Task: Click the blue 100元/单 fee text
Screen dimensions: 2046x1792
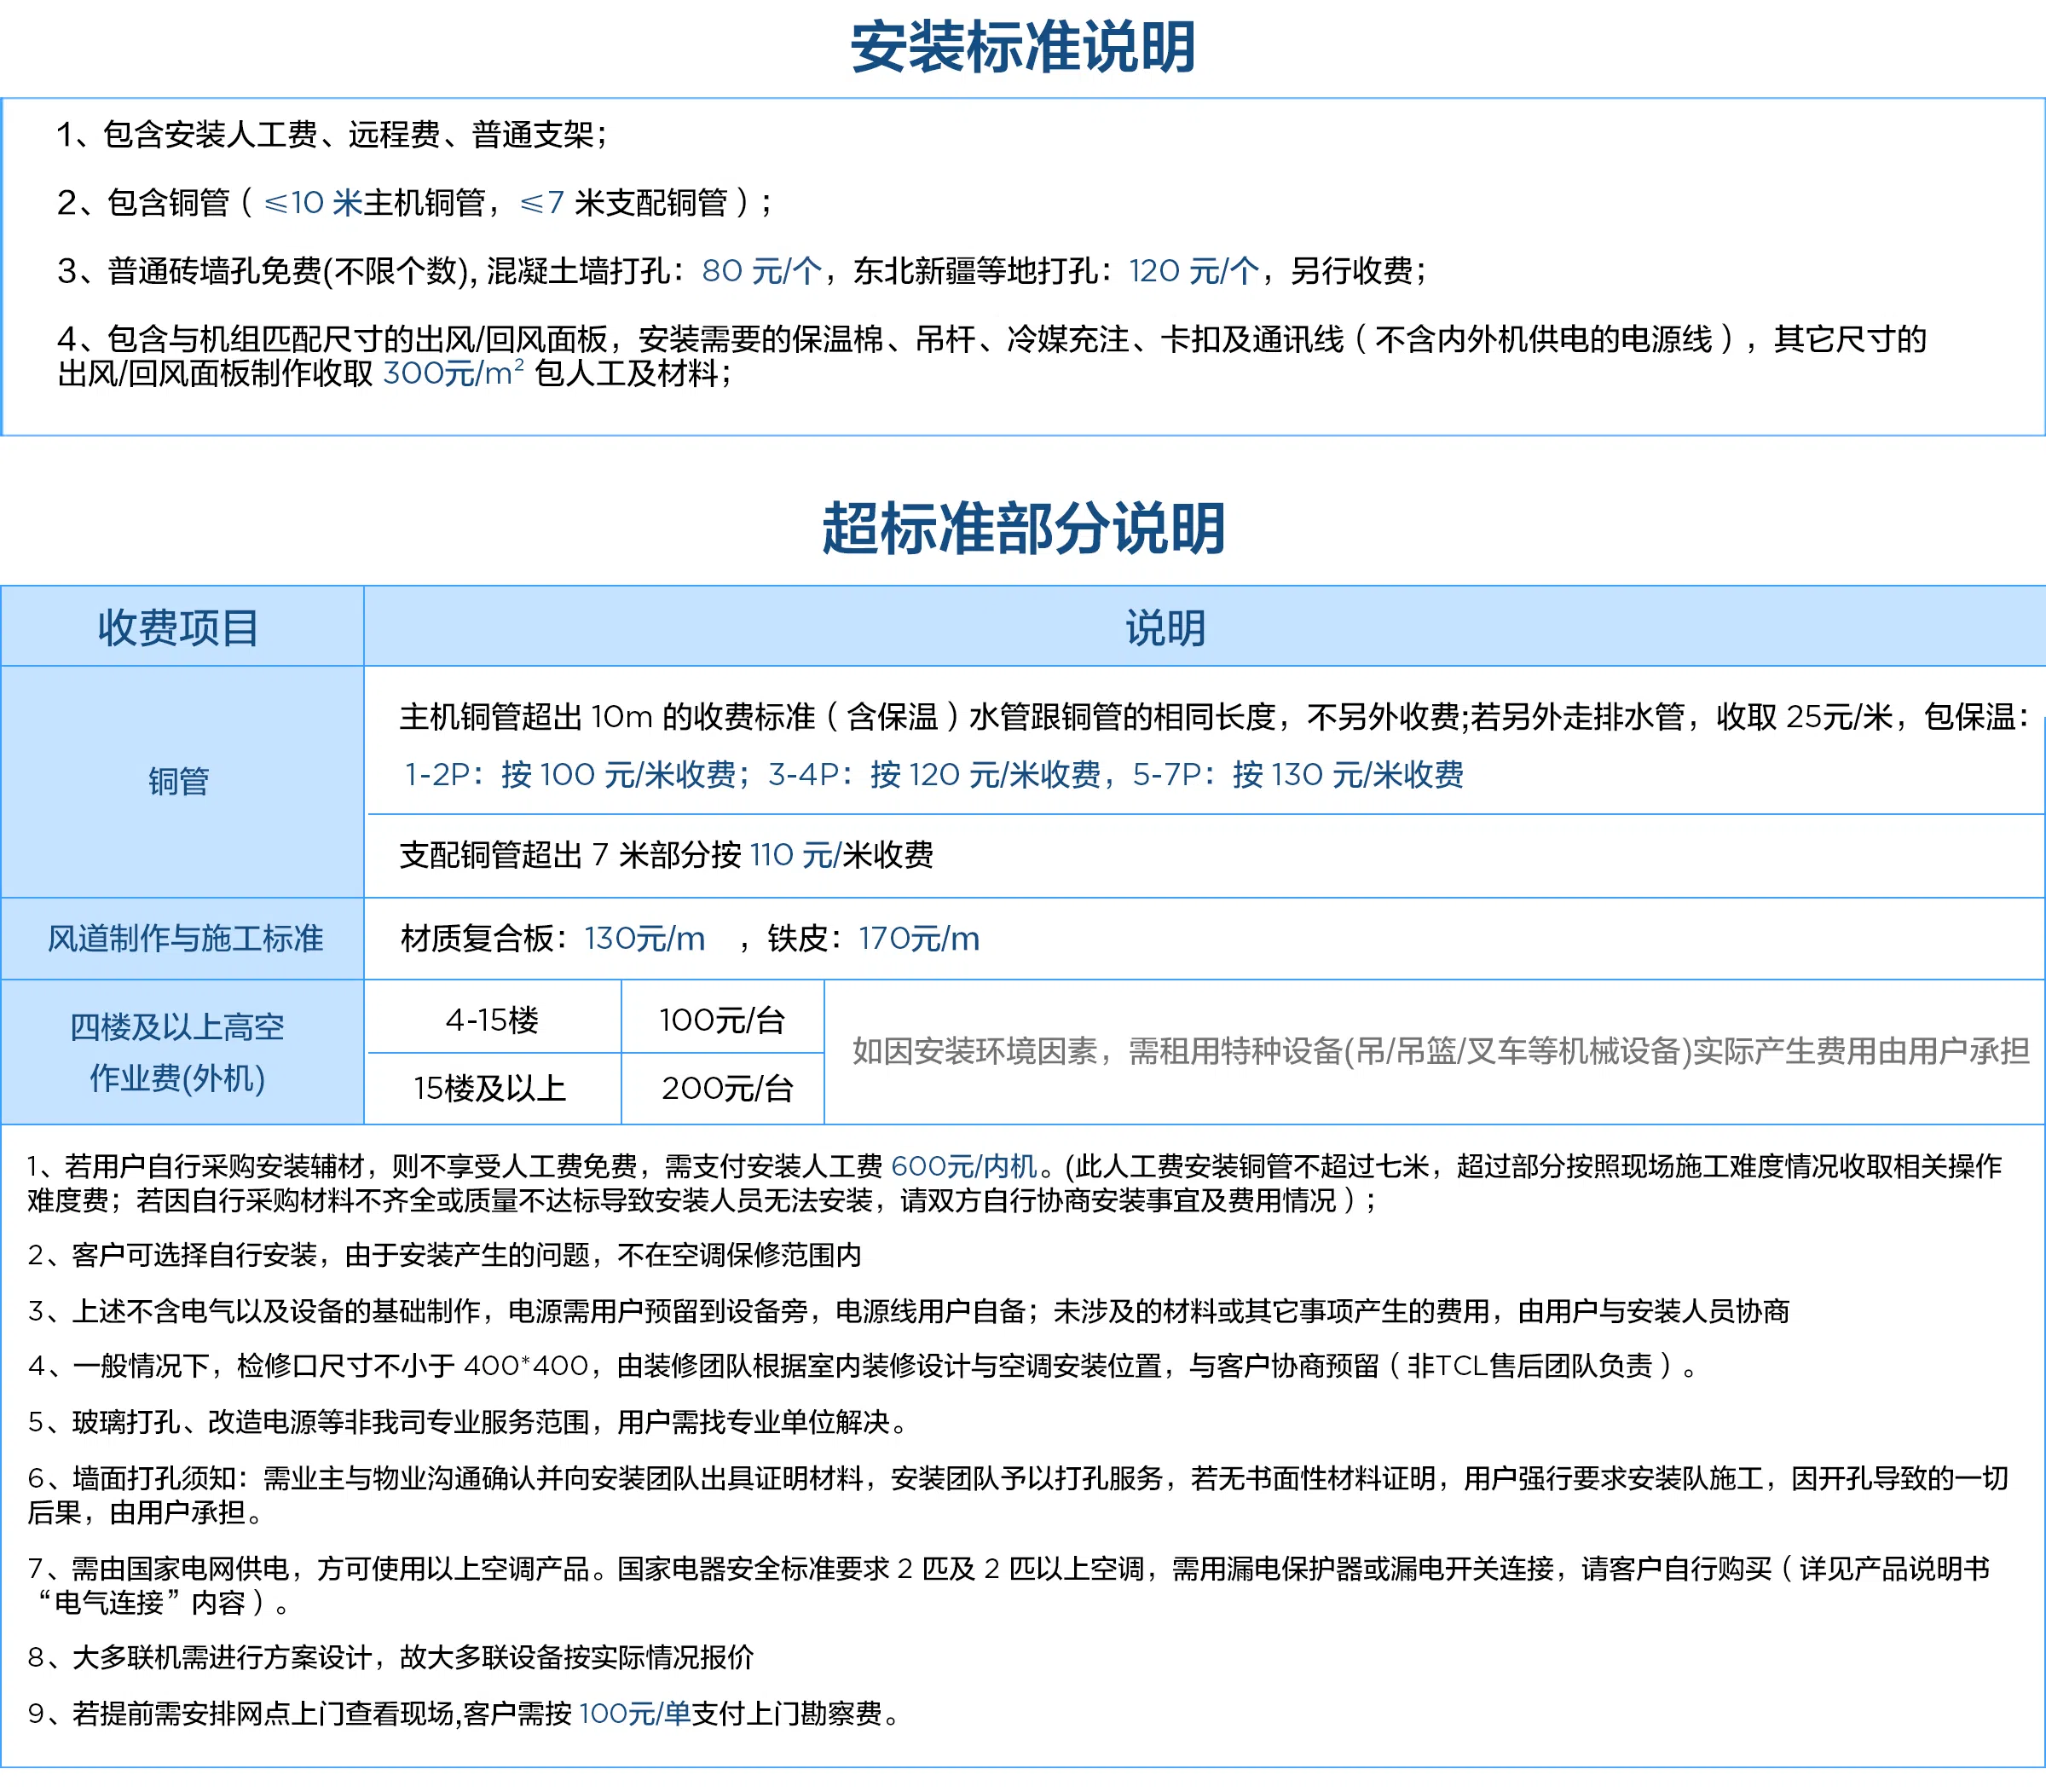Action: pyautogui.click(x=634, y=1713)
